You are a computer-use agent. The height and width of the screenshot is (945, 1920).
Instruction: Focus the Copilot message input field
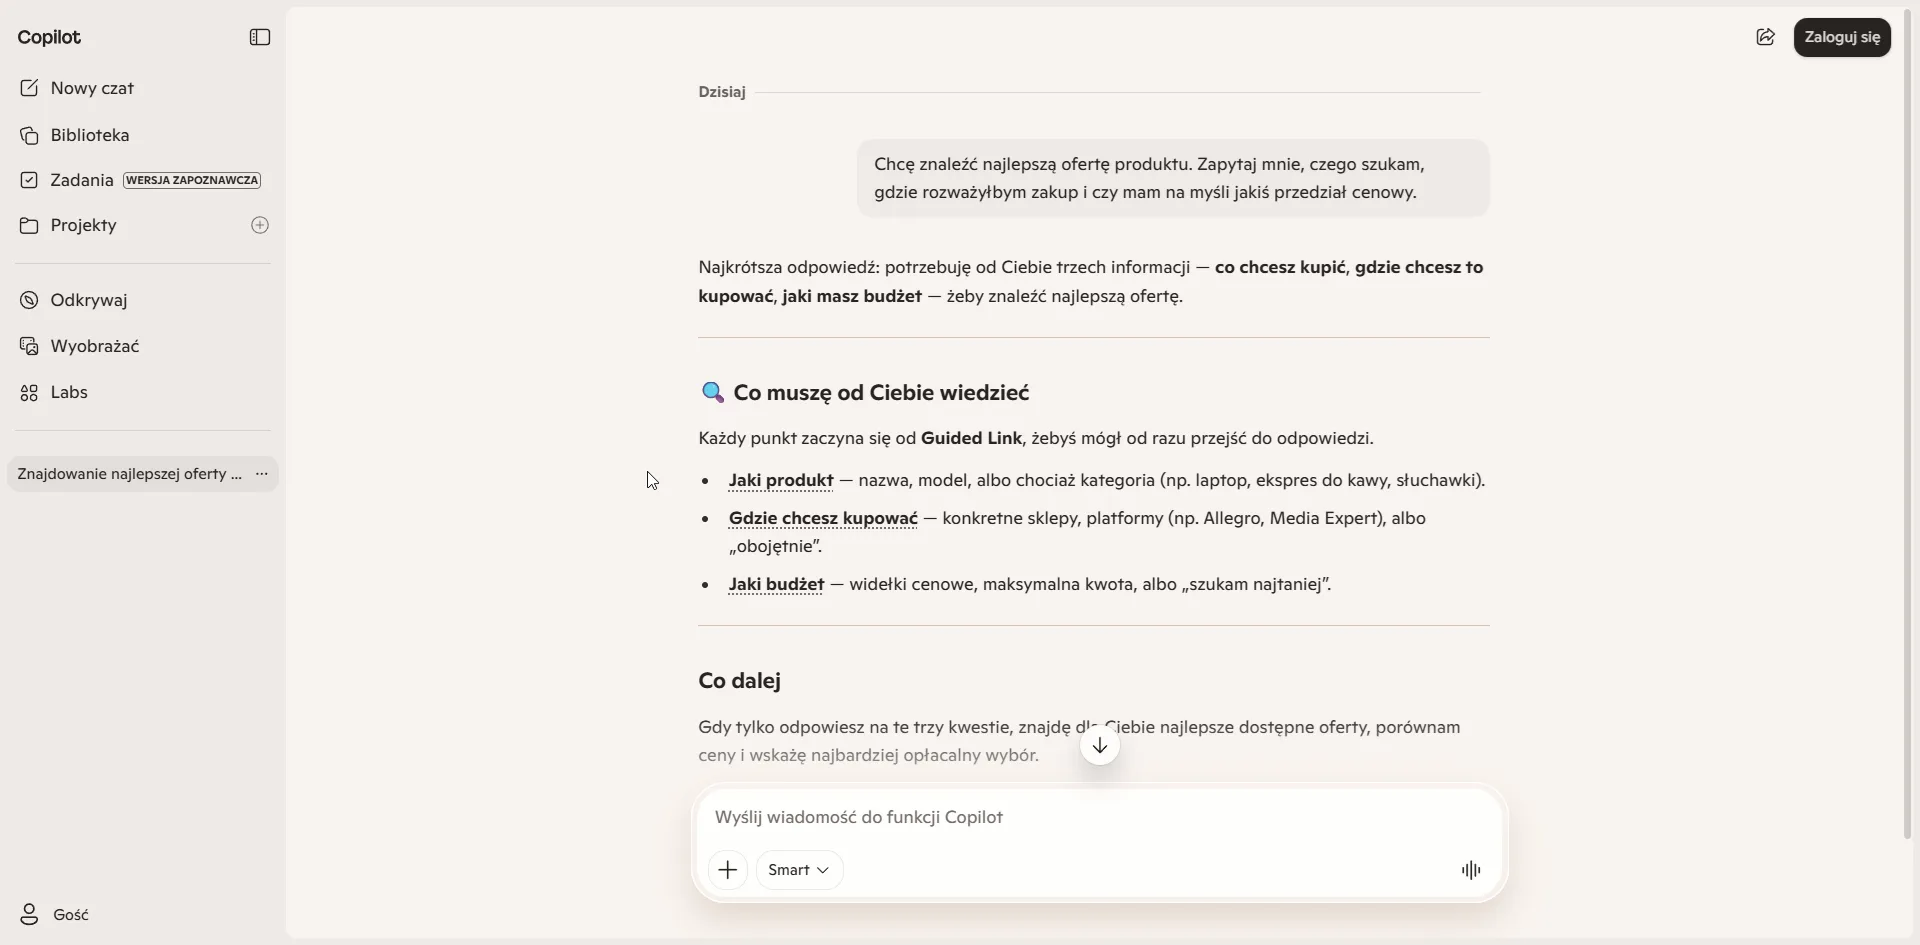(1099, 817)
